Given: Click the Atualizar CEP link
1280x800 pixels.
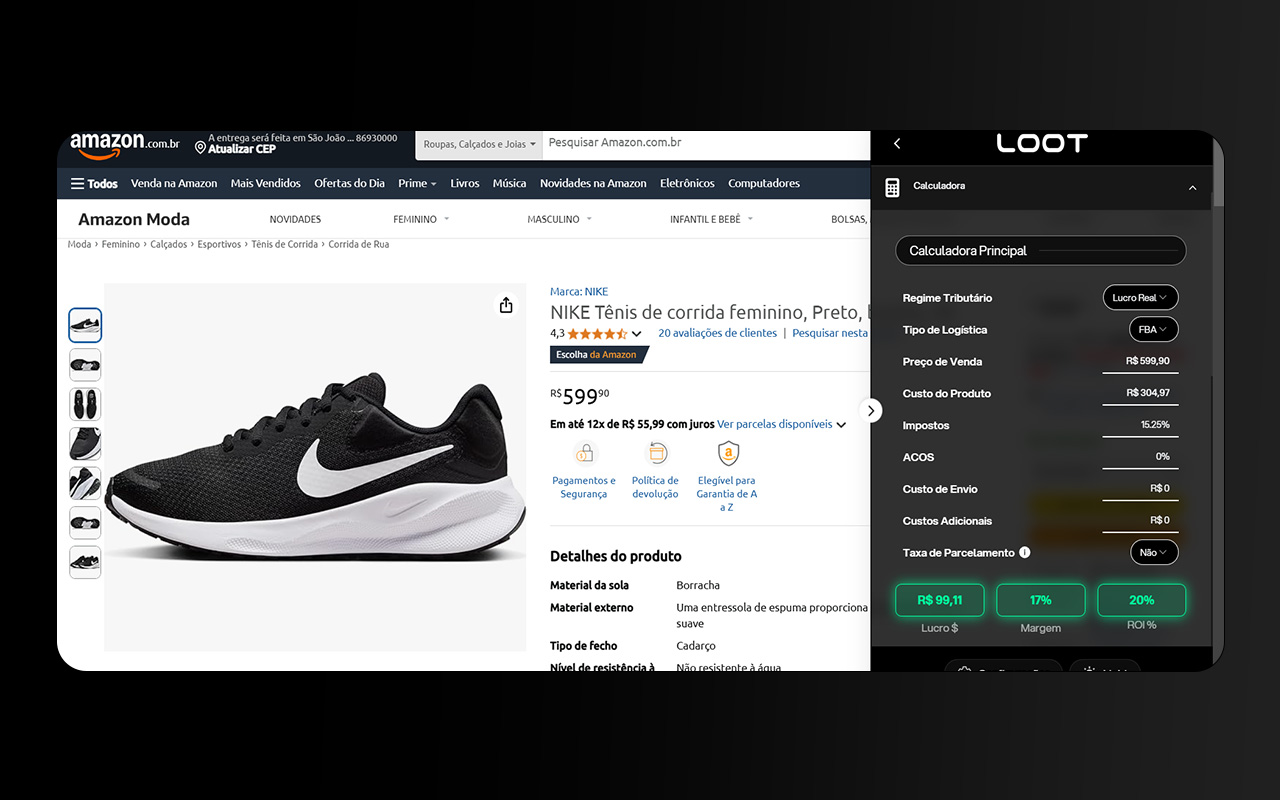Looking at the screenshot, I should 242,149.
